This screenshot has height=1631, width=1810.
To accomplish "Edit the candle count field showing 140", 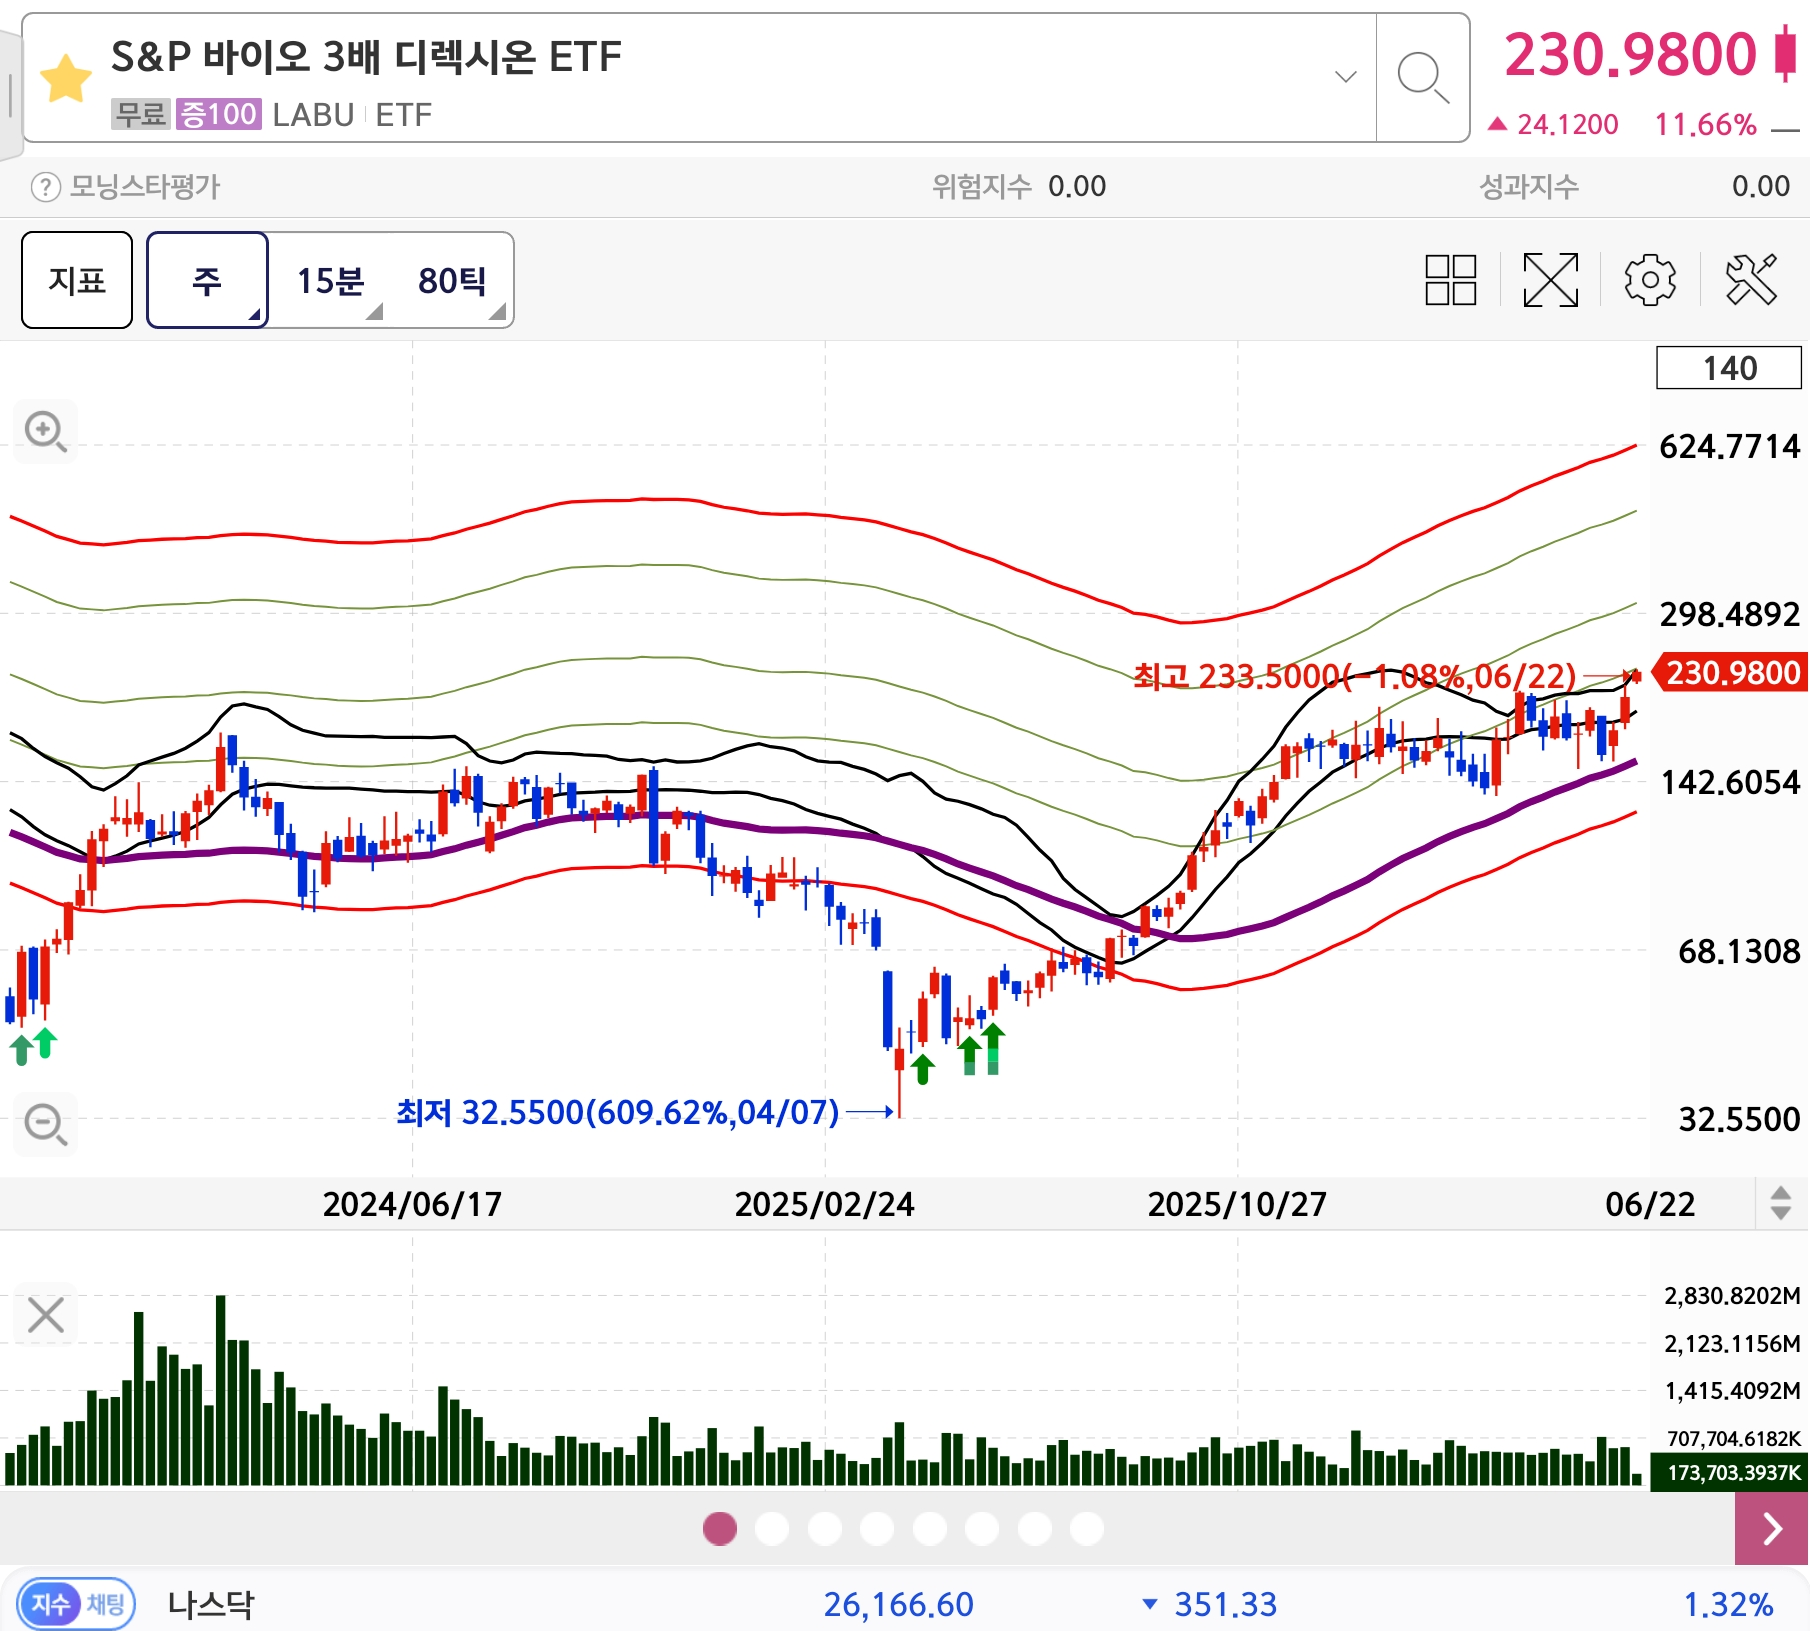I will point(1729,368).
